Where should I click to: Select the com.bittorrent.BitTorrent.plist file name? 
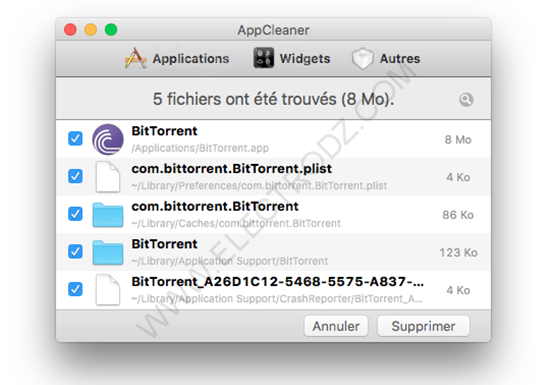231,169
